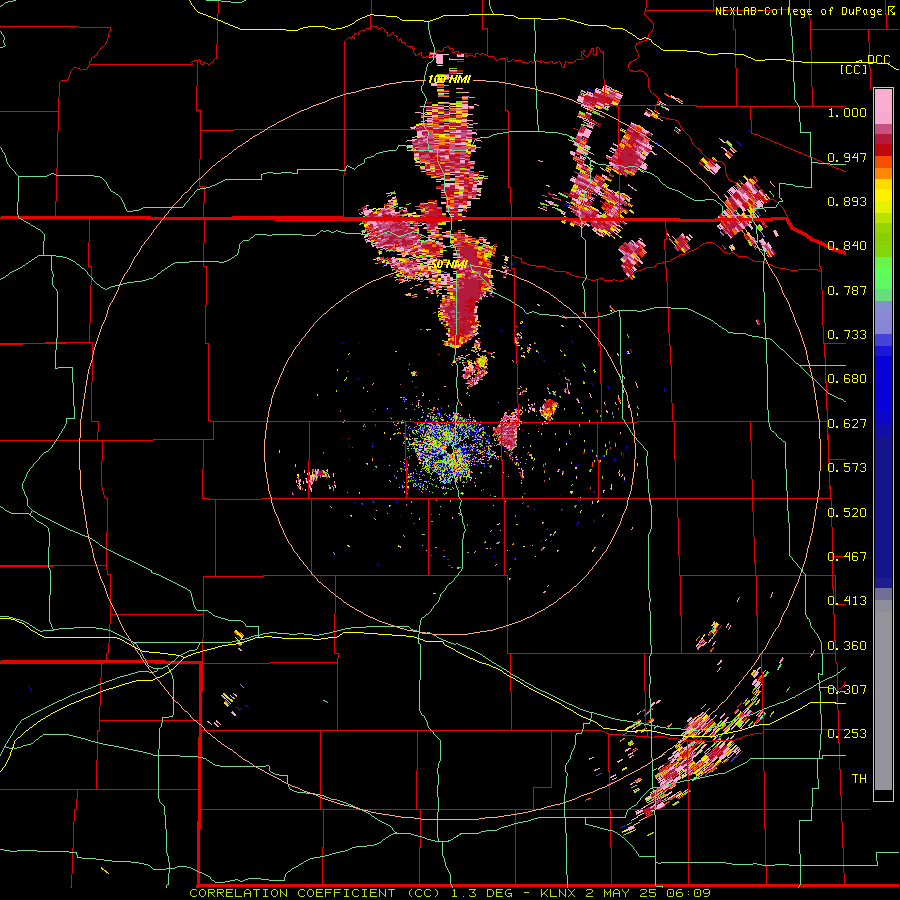Image resolution: width=900 pixels, height=900 pixels.
Task: Select the 0.573 scale value
Action: (x=847, y=468)
